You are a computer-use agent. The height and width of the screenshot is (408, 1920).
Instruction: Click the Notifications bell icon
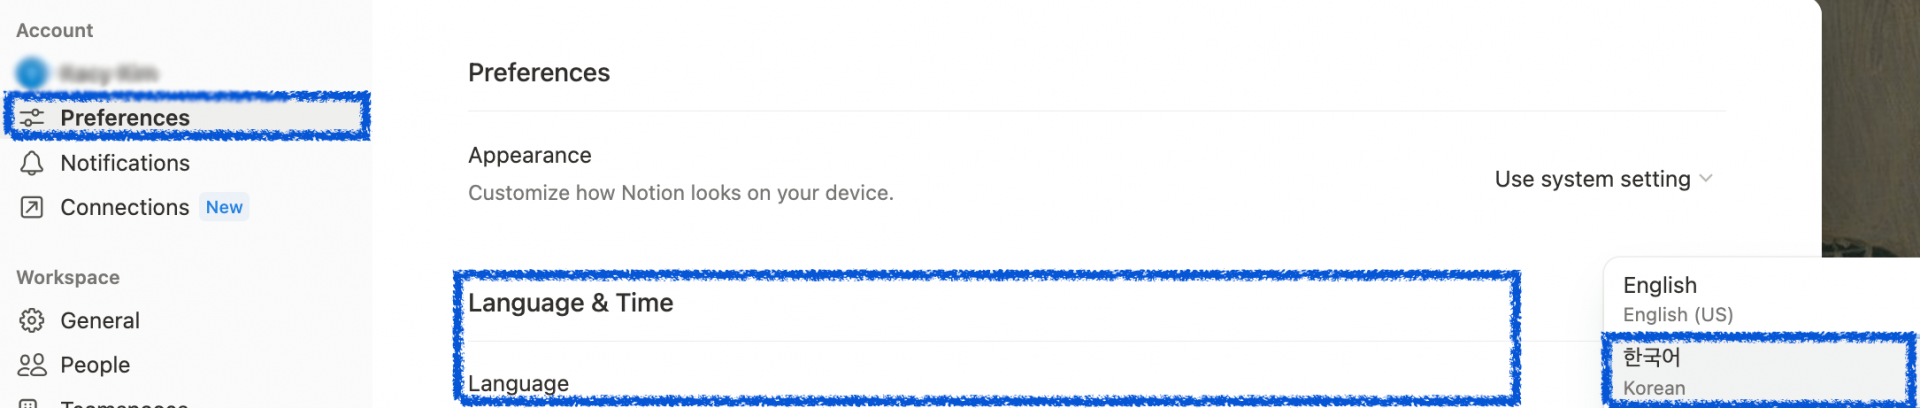32,163
